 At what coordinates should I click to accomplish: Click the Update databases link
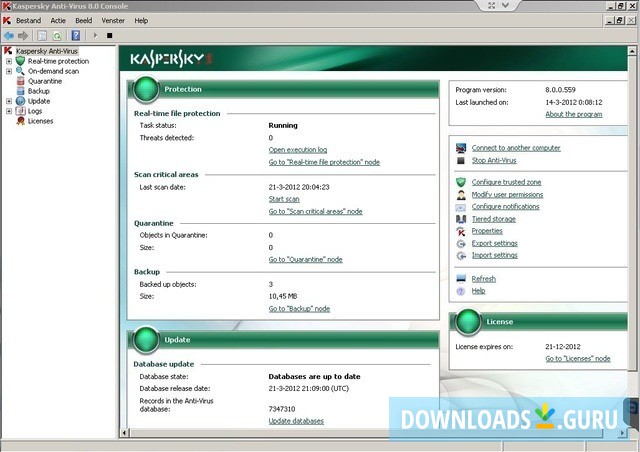pos(296,421)
